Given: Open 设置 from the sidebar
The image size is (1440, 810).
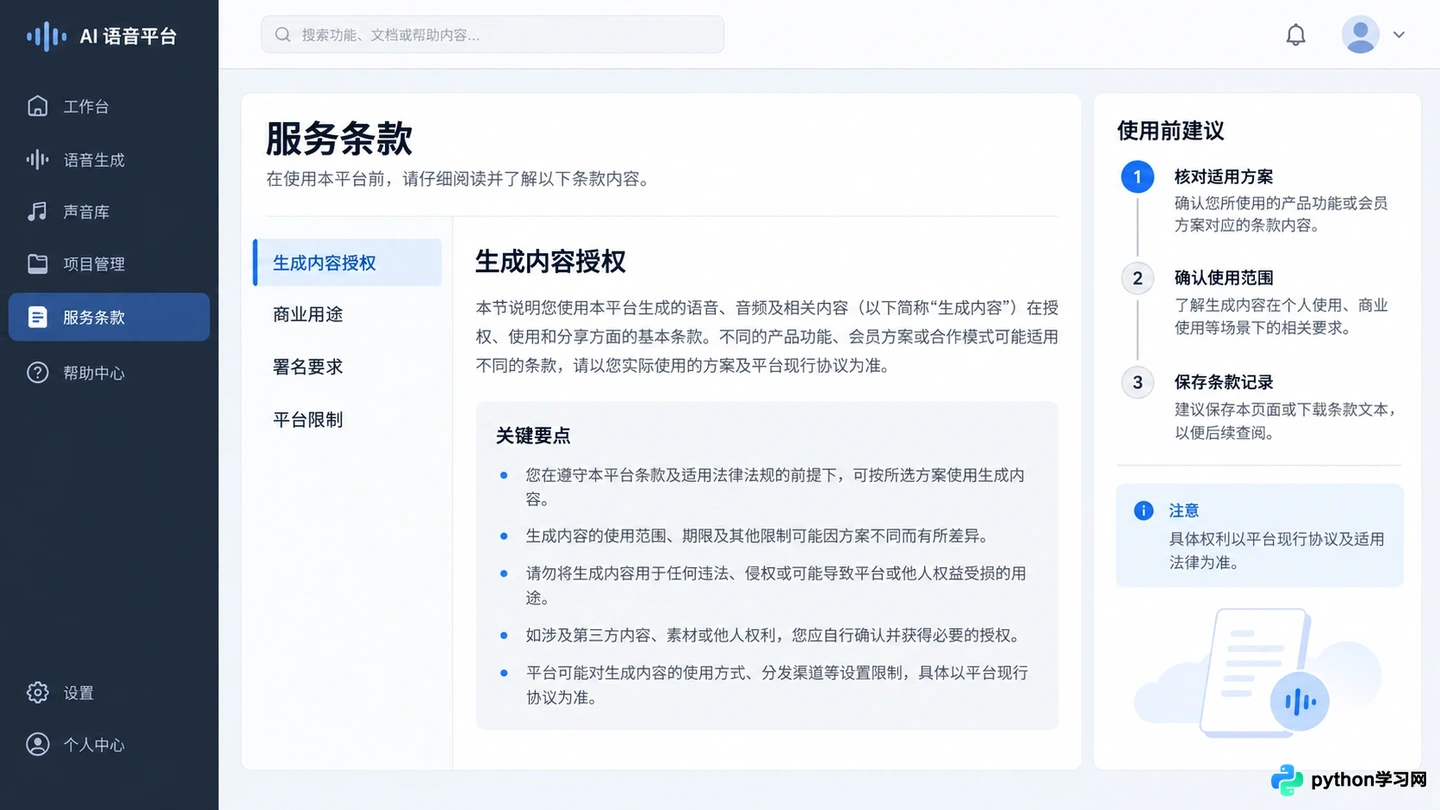Looking at the screenshot, I should [x=109, y=692].
